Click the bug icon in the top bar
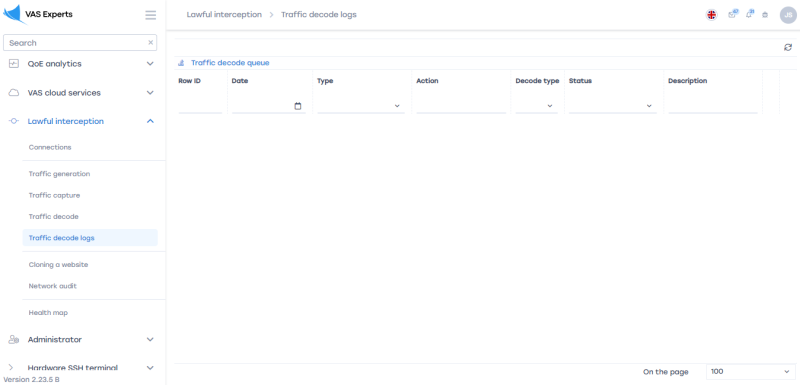 (765, 15)
